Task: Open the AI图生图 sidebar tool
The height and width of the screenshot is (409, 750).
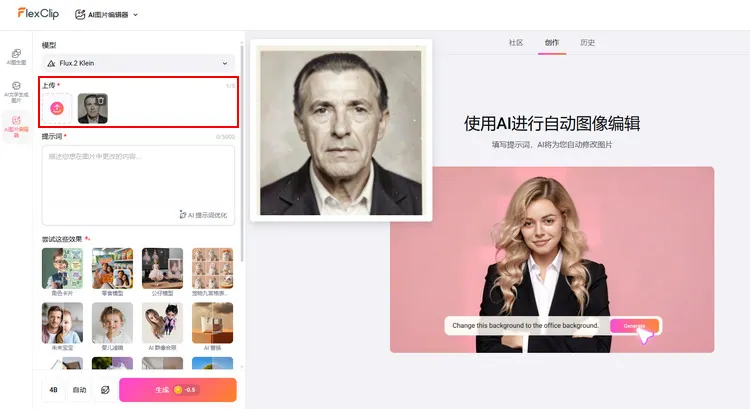Action: tap(16, 57)
